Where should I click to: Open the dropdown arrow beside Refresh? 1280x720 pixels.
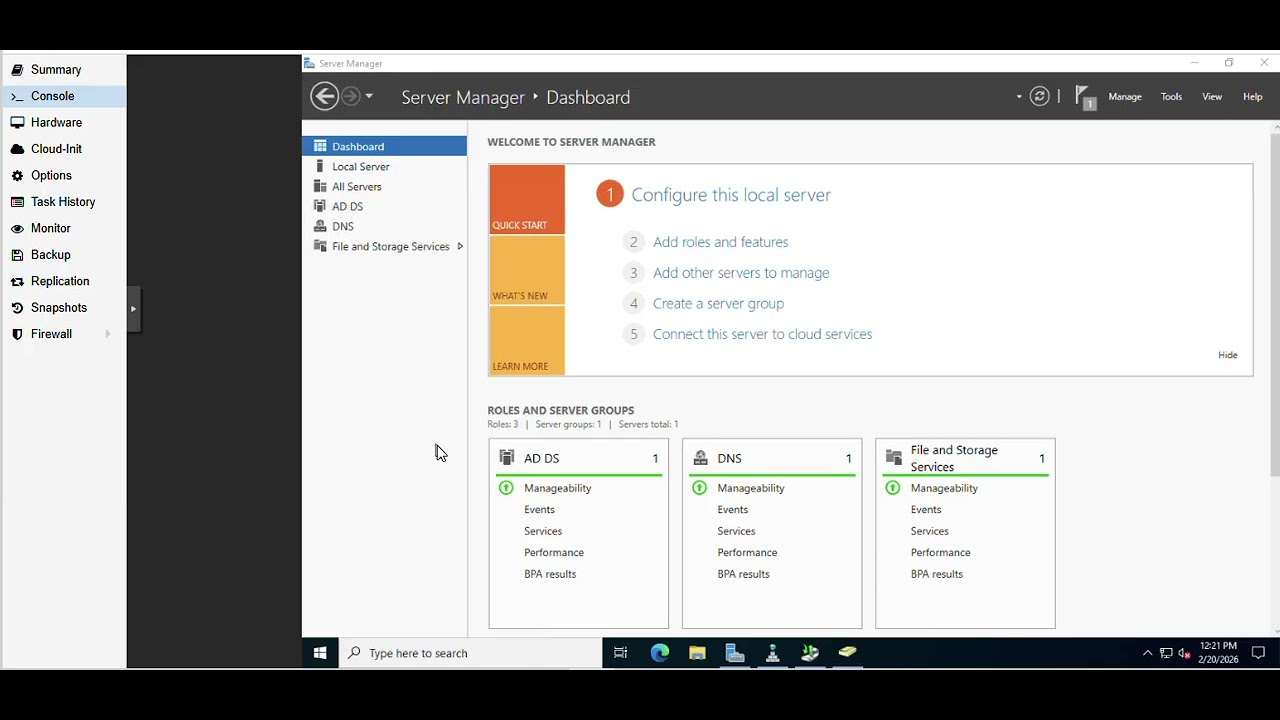(1019, 97)
